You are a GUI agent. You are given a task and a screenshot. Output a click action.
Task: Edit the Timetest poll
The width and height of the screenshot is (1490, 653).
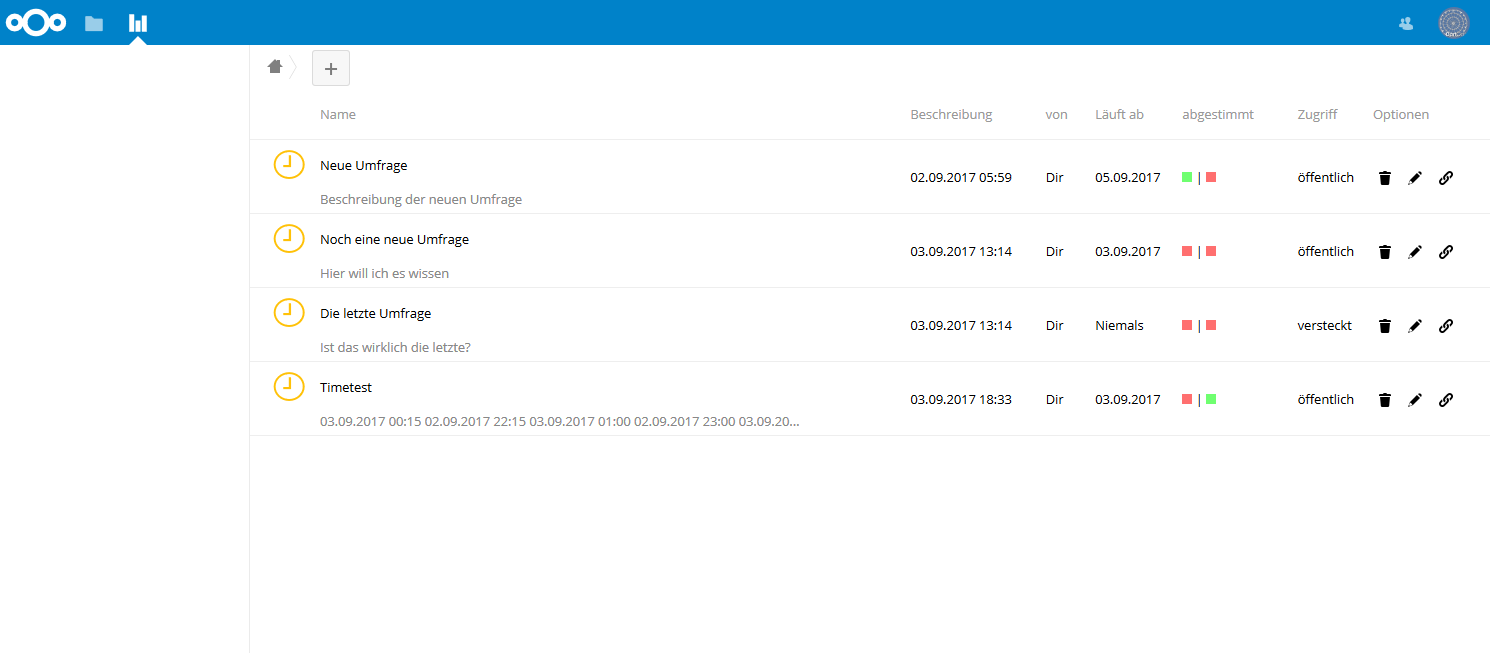click(x=1415, y=400)
